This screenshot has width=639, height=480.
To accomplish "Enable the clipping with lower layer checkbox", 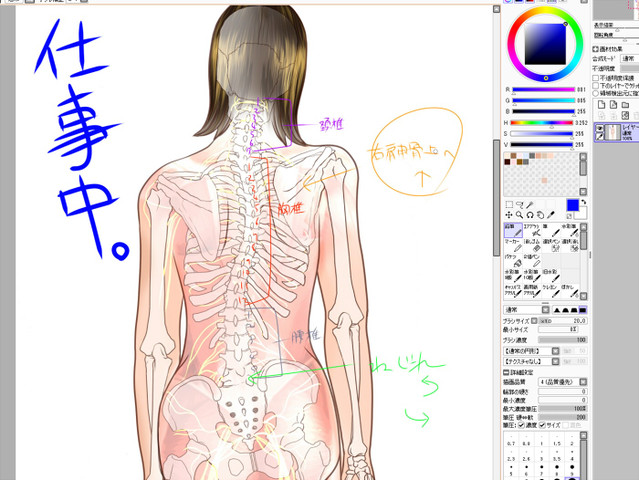I will click(595, 86).
